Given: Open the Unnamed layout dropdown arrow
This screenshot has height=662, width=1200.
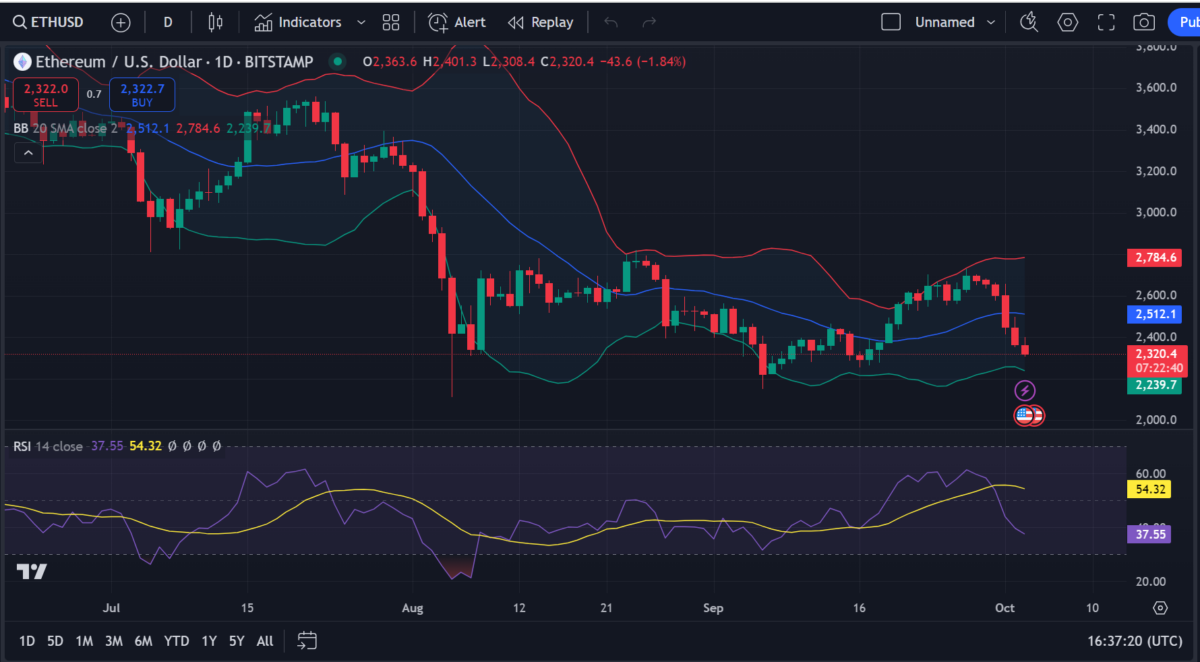Looking at the screenshot, I should pos(991,22).
